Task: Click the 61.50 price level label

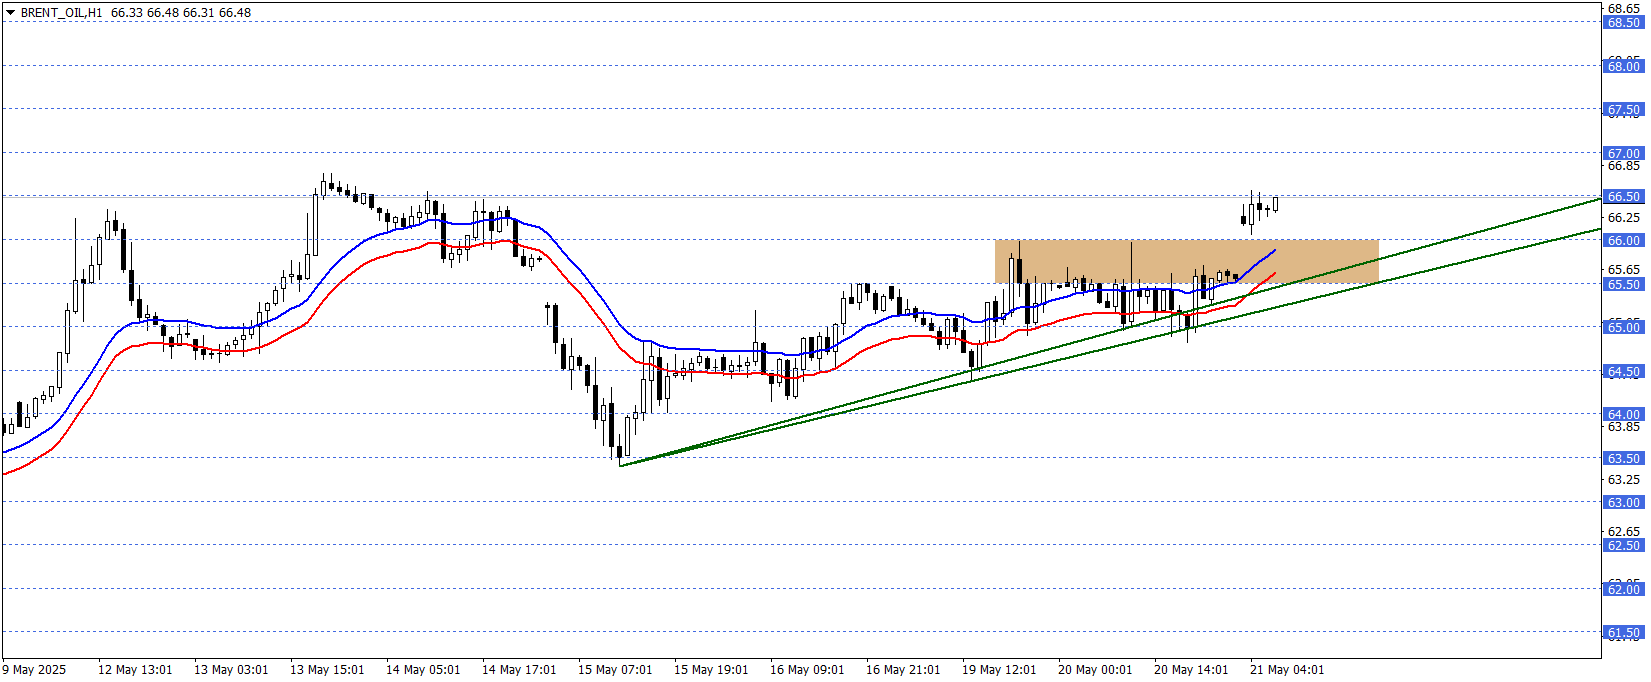Action: 1623,633
